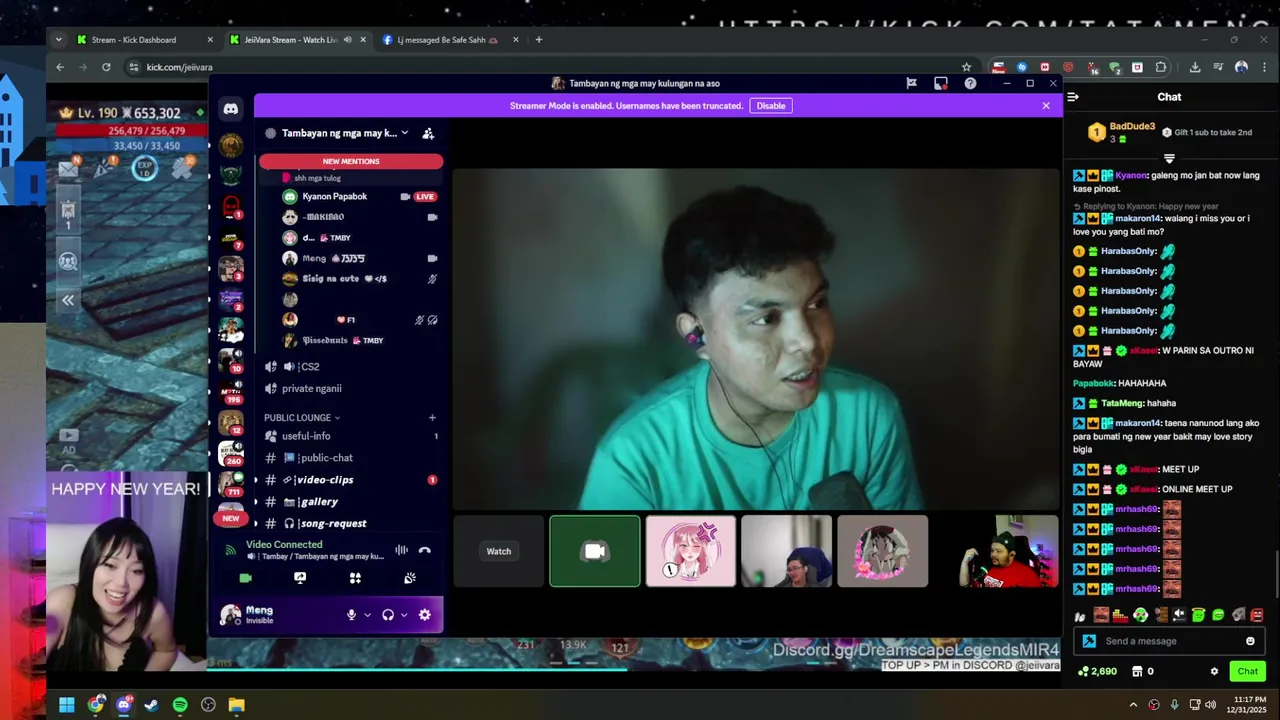Open Chrome downloads icon
1280x720 pixels.
(x=1195, y=67)
